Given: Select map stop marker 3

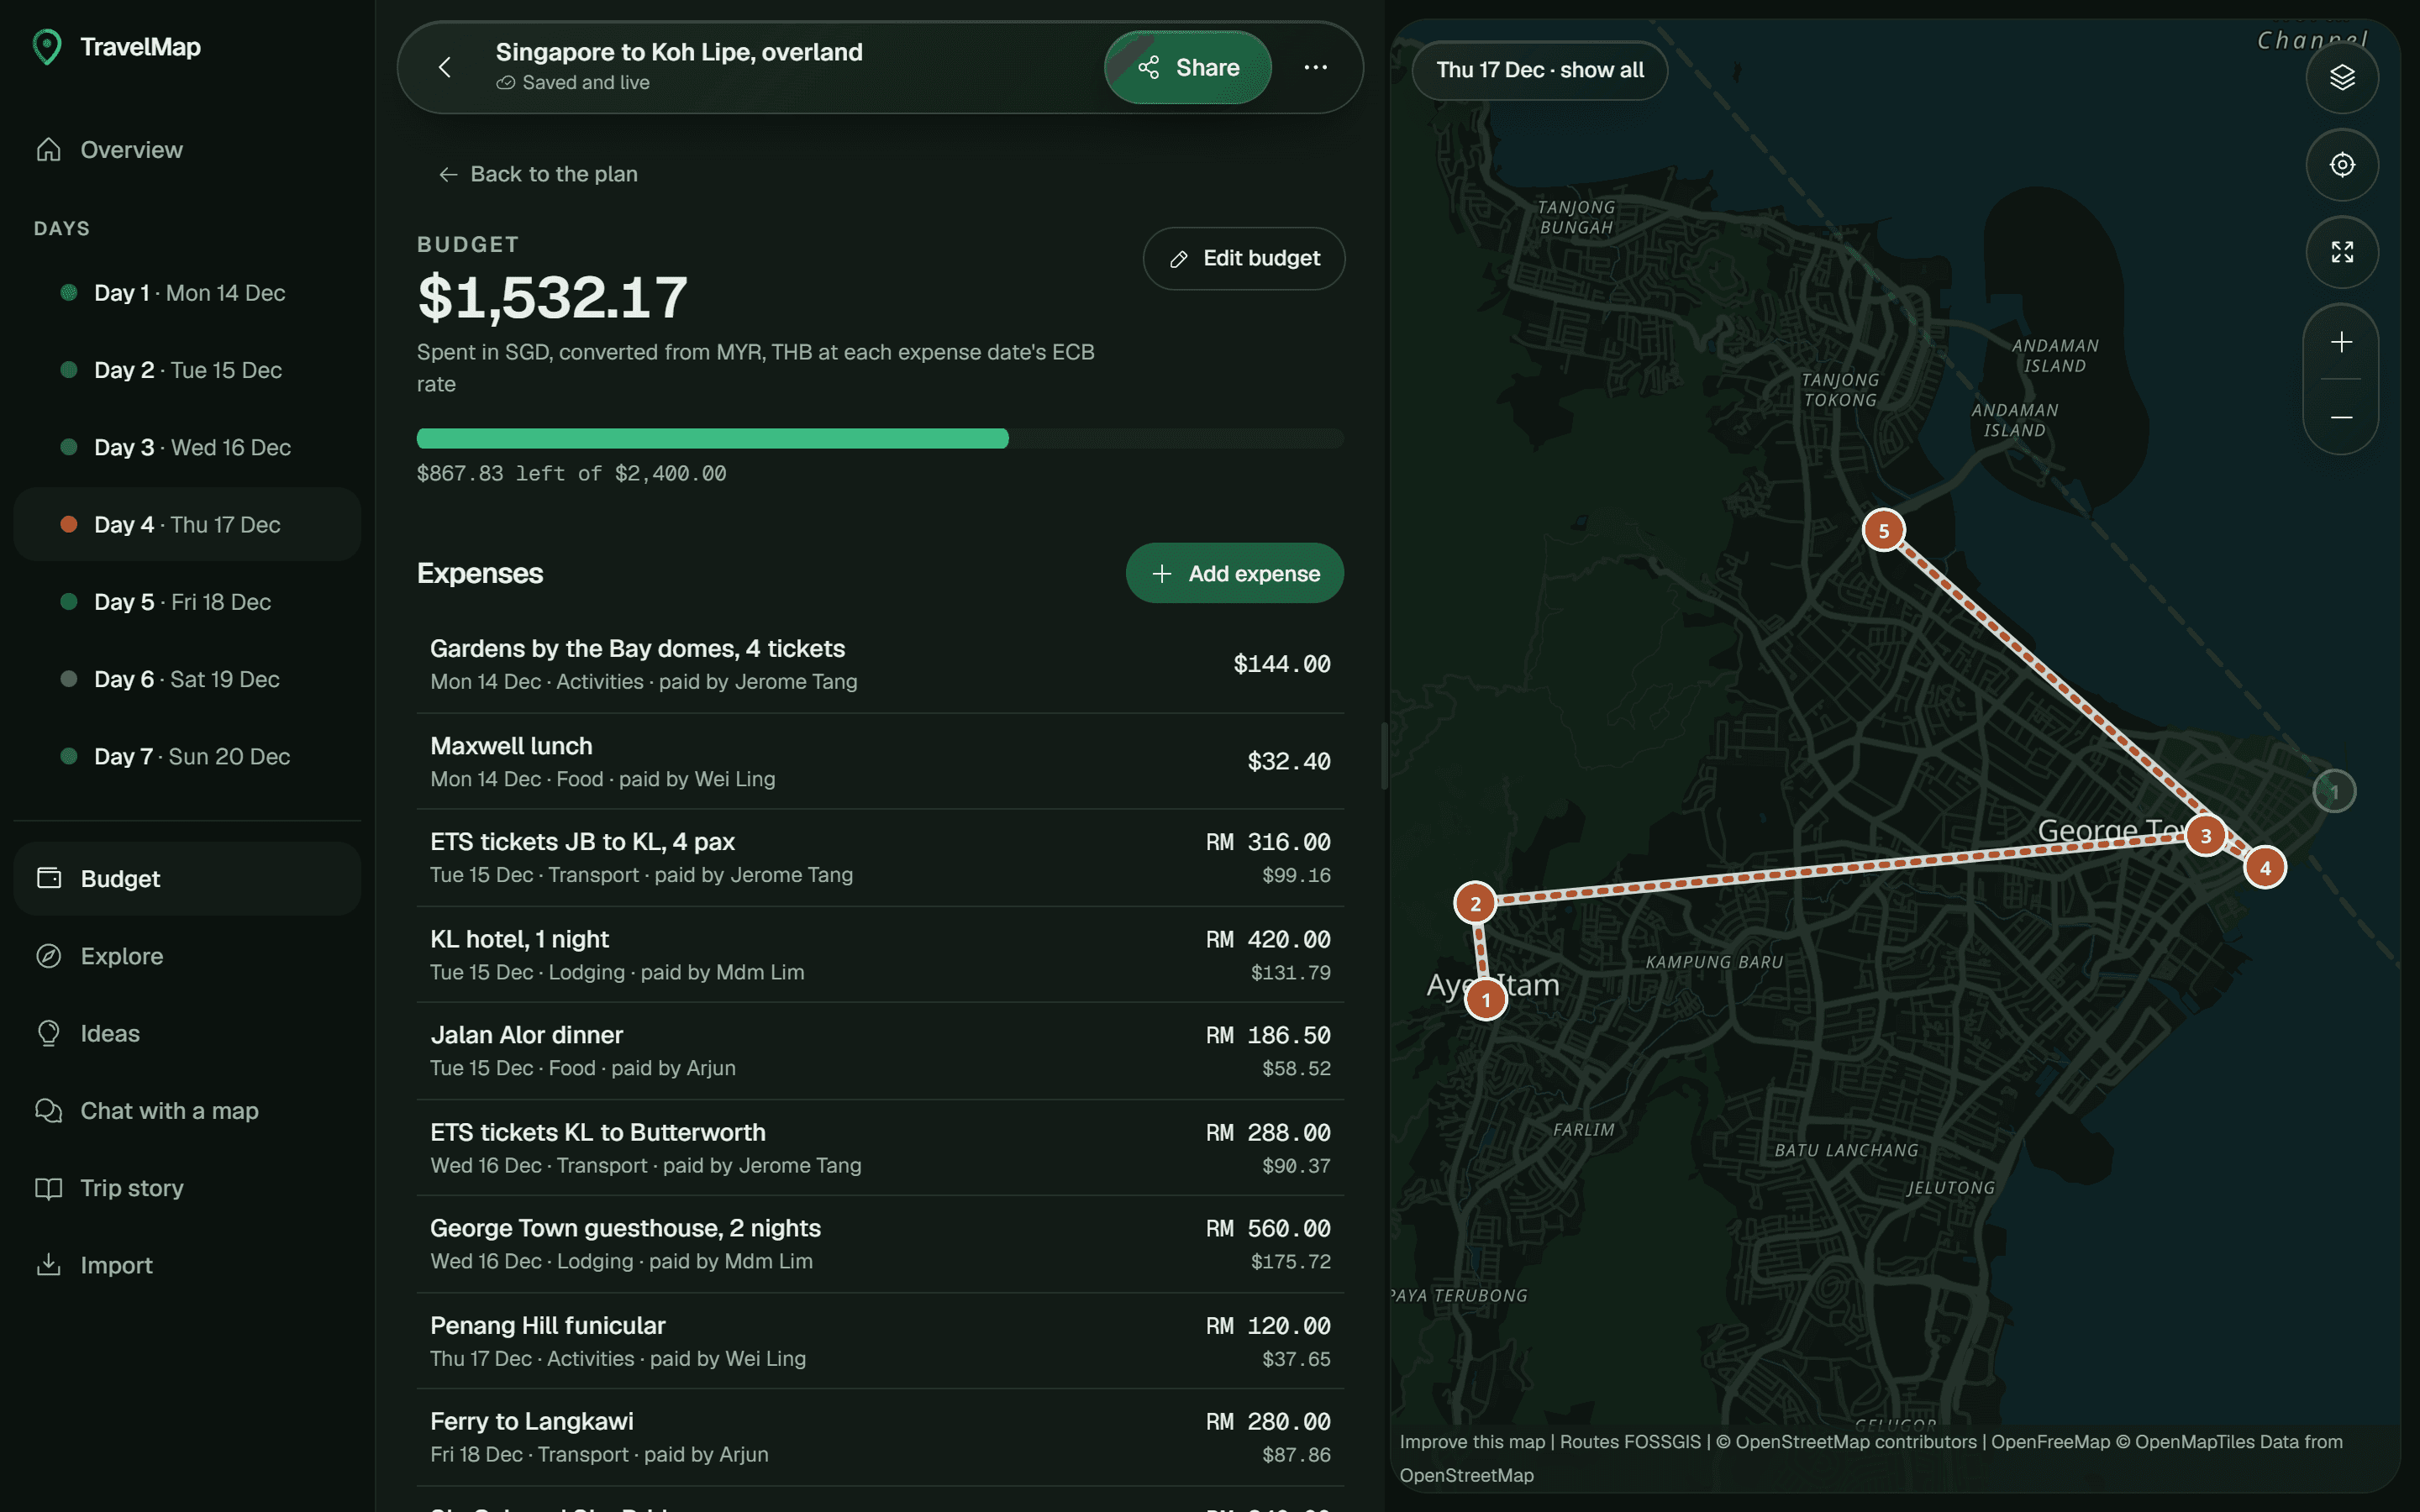Looking at the screenshot, I should coord(2205,835).
